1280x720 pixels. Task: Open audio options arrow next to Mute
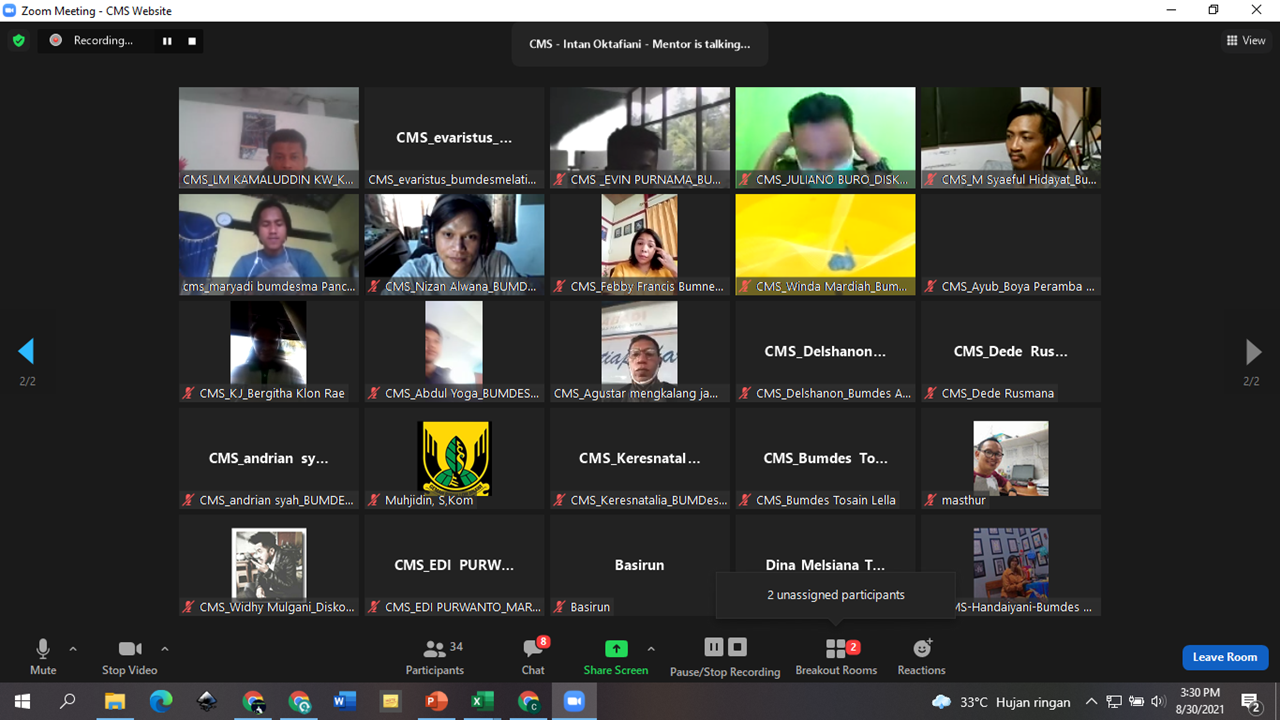point(72,649)
